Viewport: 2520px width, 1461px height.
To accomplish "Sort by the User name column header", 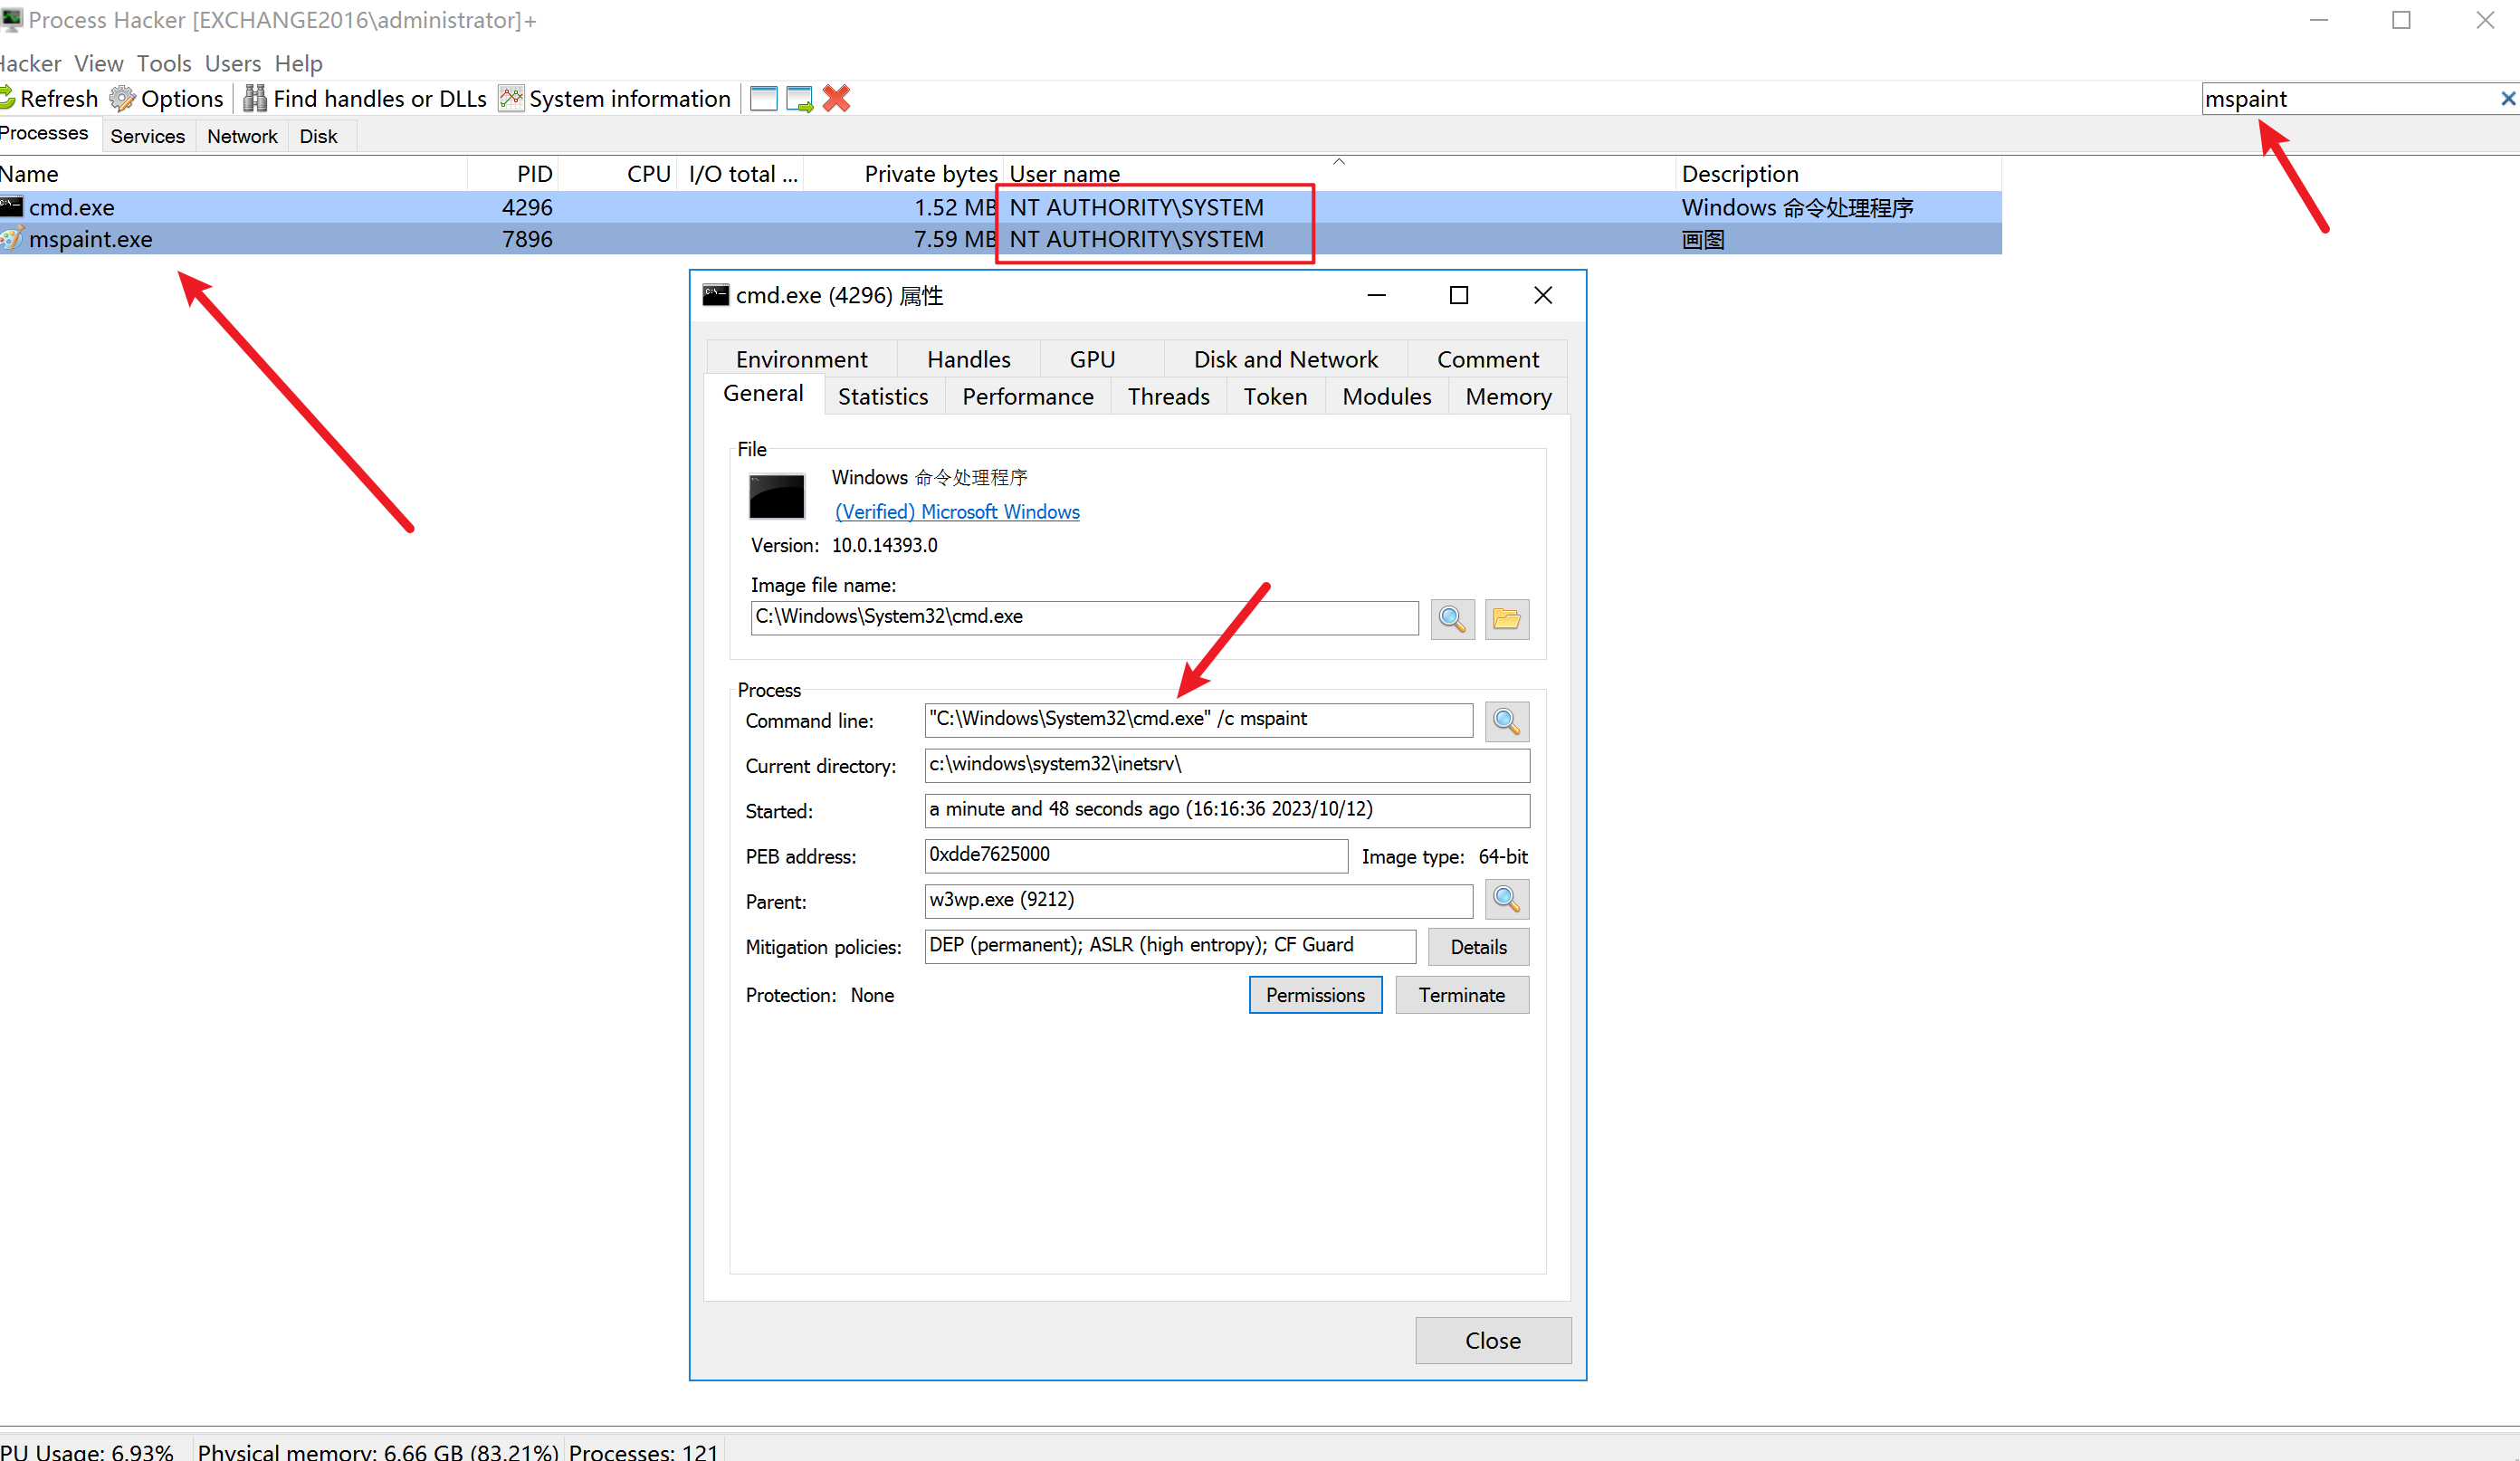I will coord(1064,174).
